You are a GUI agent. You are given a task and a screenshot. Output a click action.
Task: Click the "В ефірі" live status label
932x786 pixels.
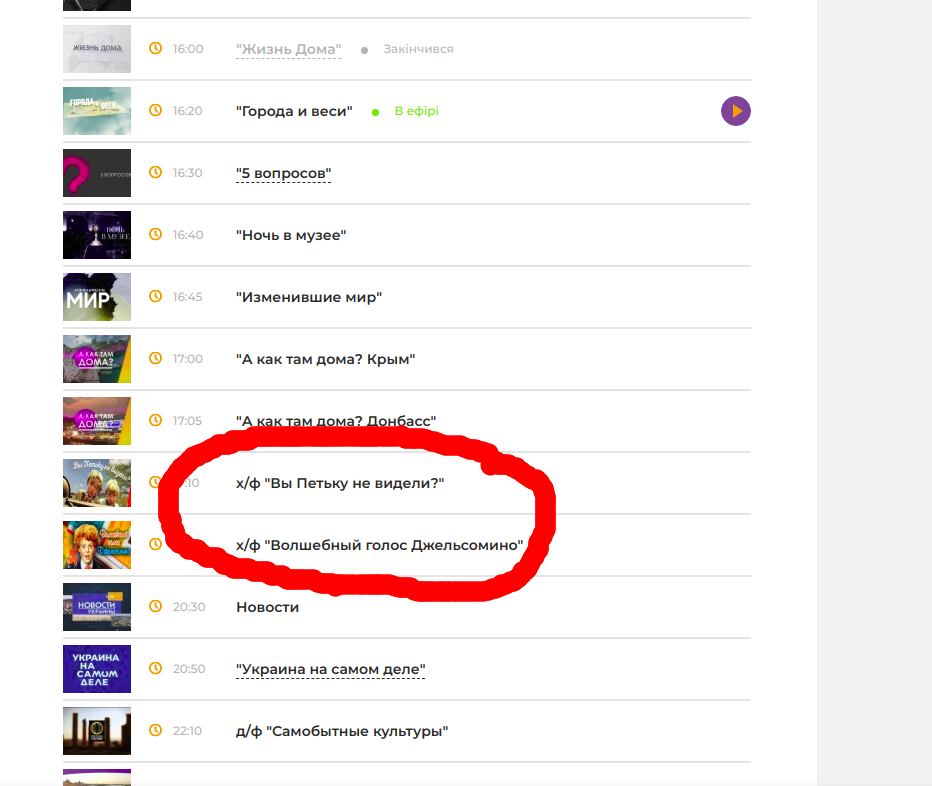[x=416, y=111]
